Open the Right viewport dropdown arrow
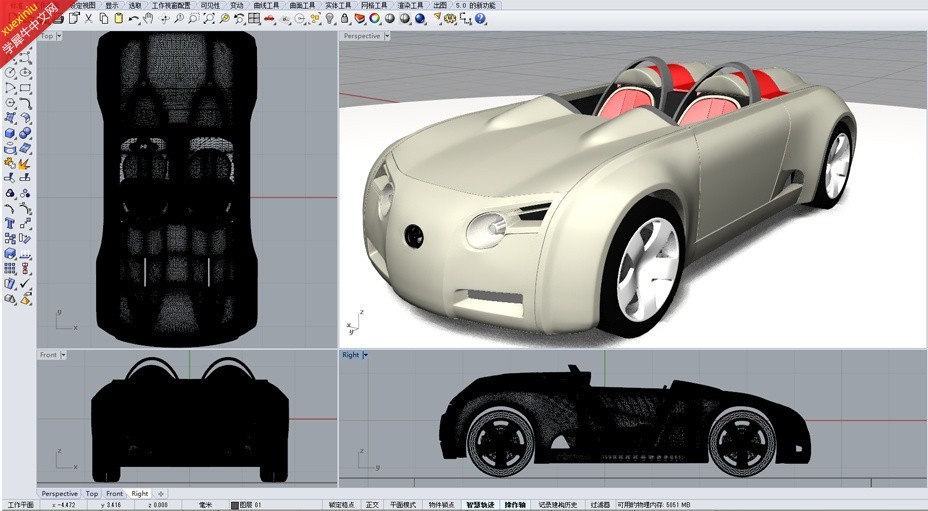Image resolution: width=928 pixels, height=511 pixels. point(365,355)
